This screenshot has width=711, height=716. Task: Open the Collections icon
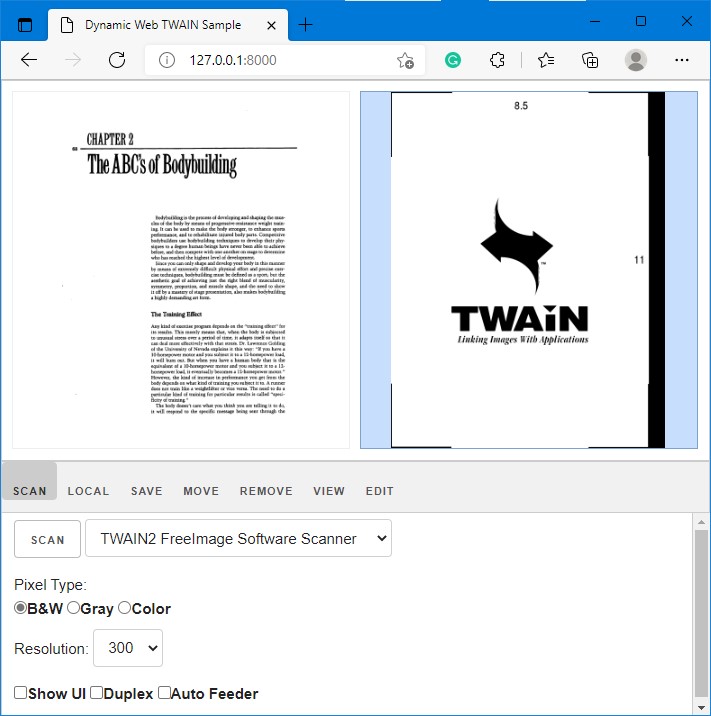pos(590,60)
